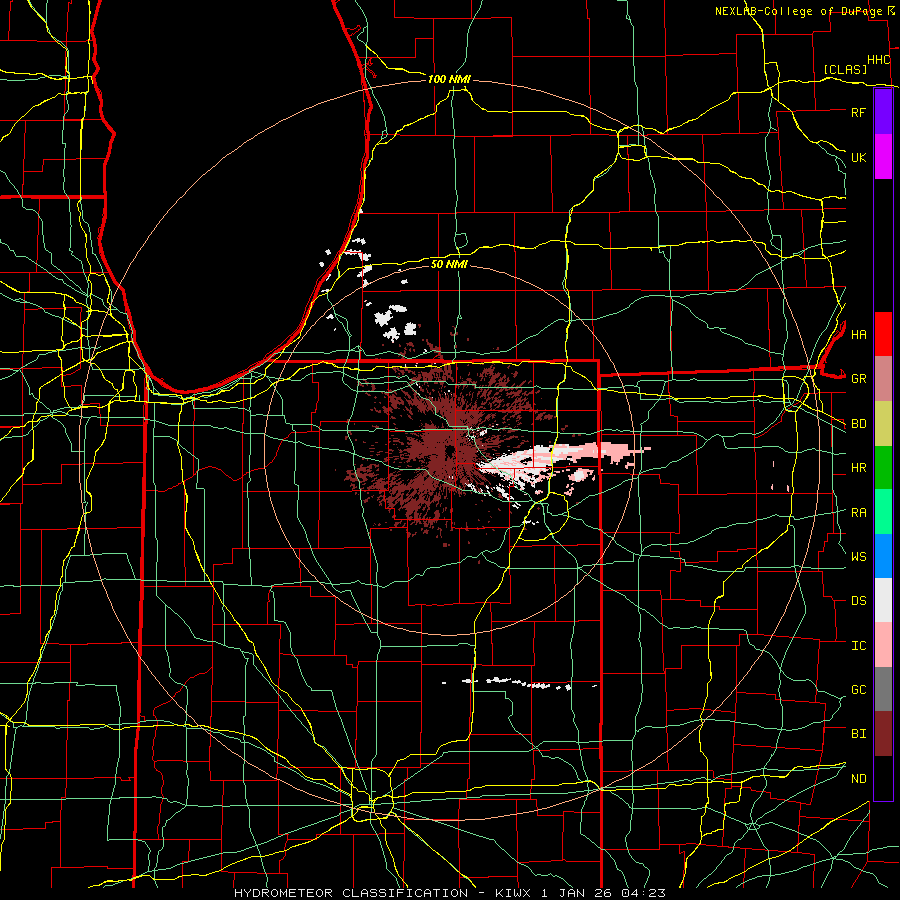This screenshot has width=900, height=900.
Task: Click the 'RF' legend label
Action: [x=858, y=112]
